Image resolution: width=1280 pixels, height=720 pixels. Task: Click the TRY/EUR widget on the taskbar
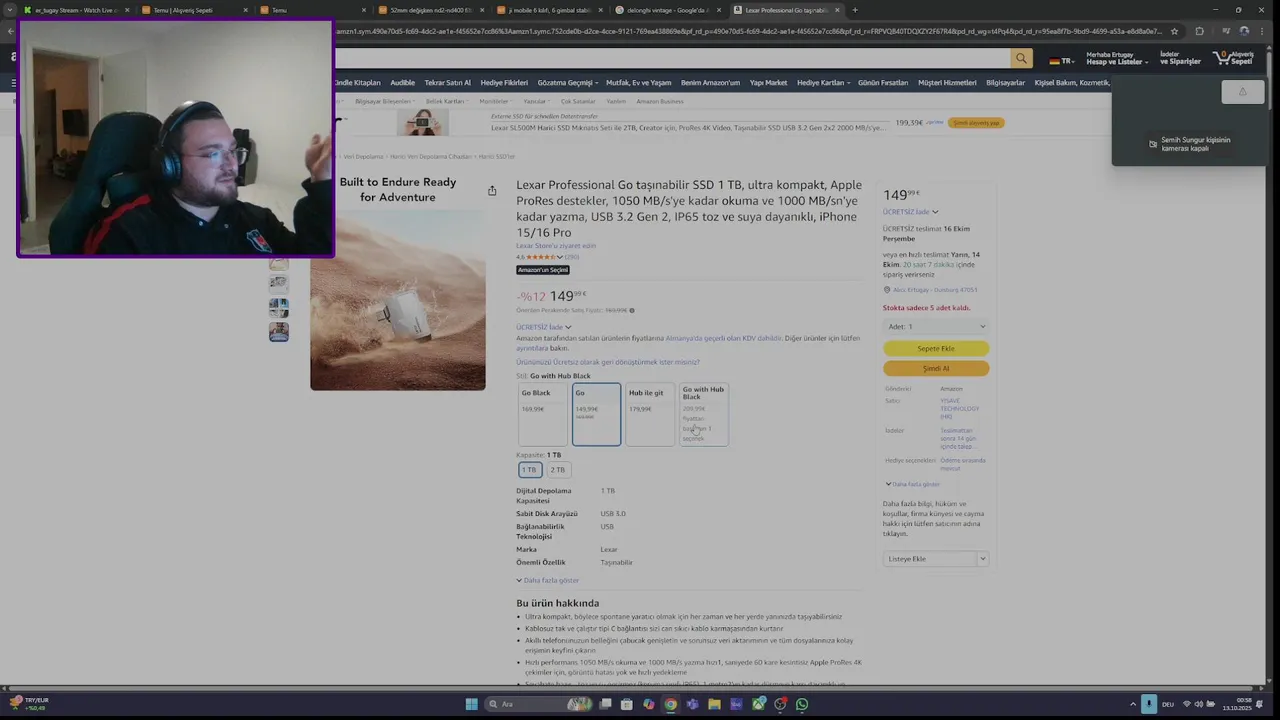click(x=28, y=704)
